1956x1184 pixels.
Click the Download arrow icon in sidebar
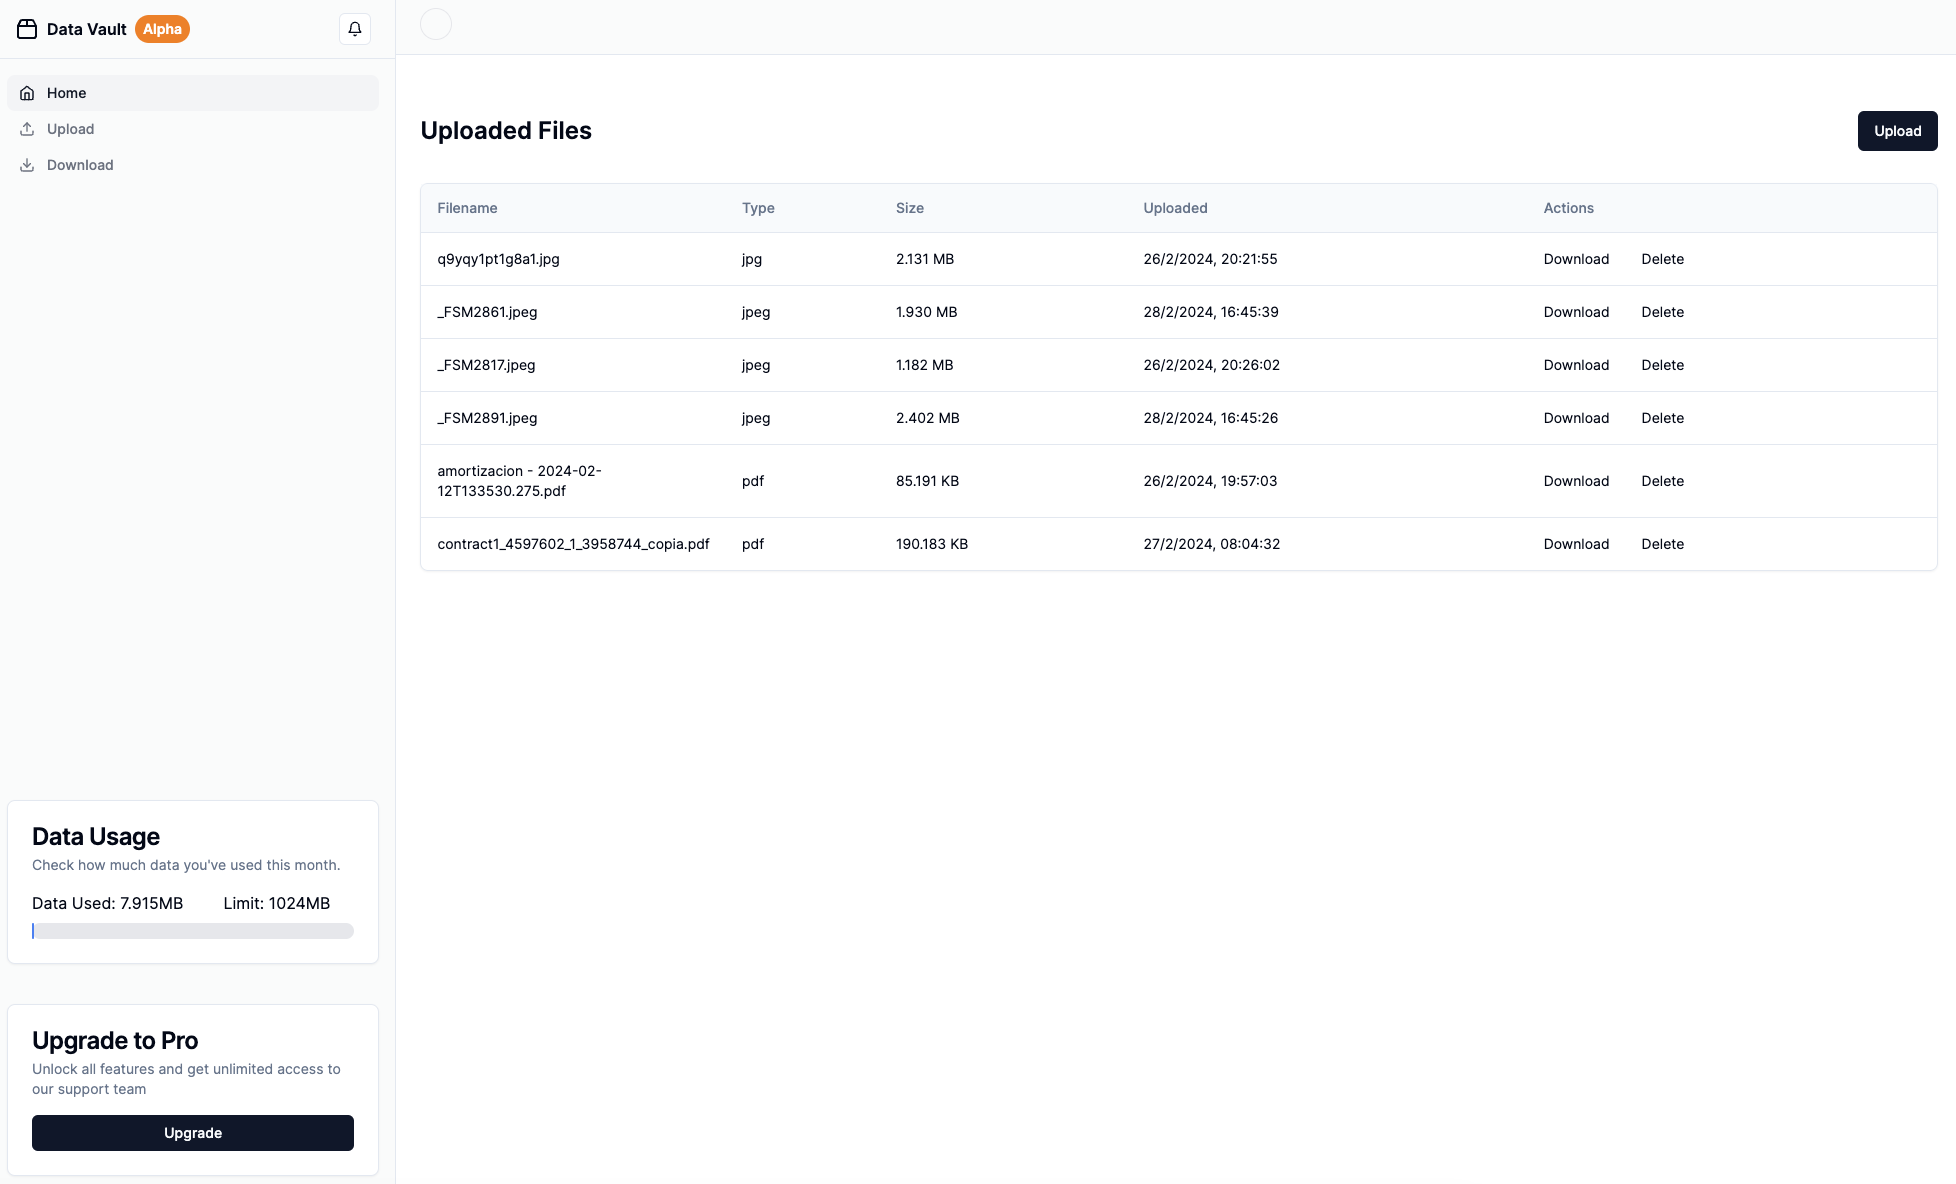(x=27, y=165)
